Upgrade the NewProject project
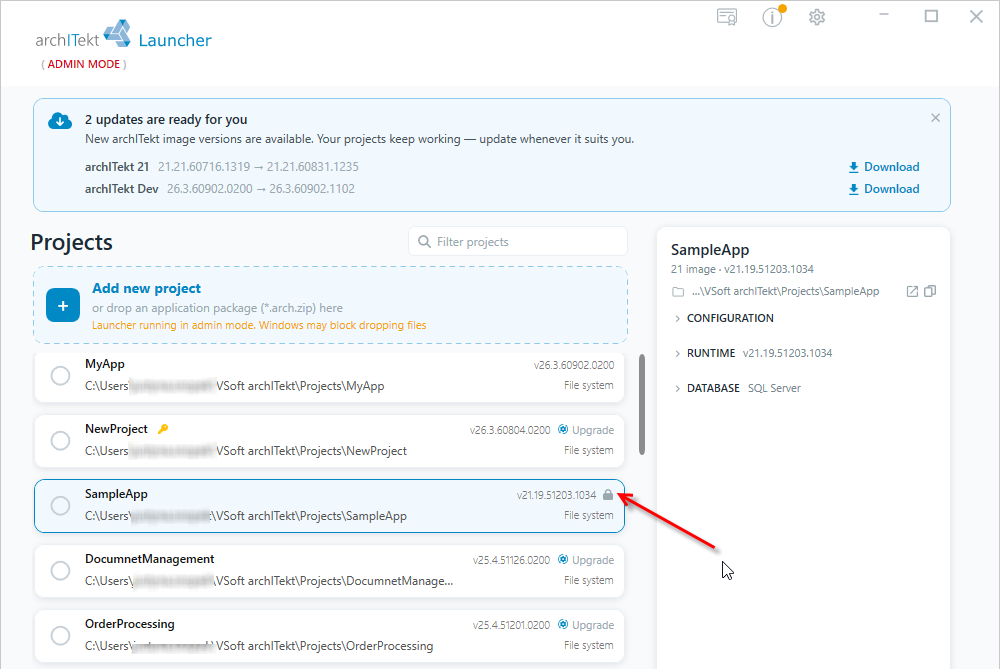1000x669 pixels. [586, 430]
